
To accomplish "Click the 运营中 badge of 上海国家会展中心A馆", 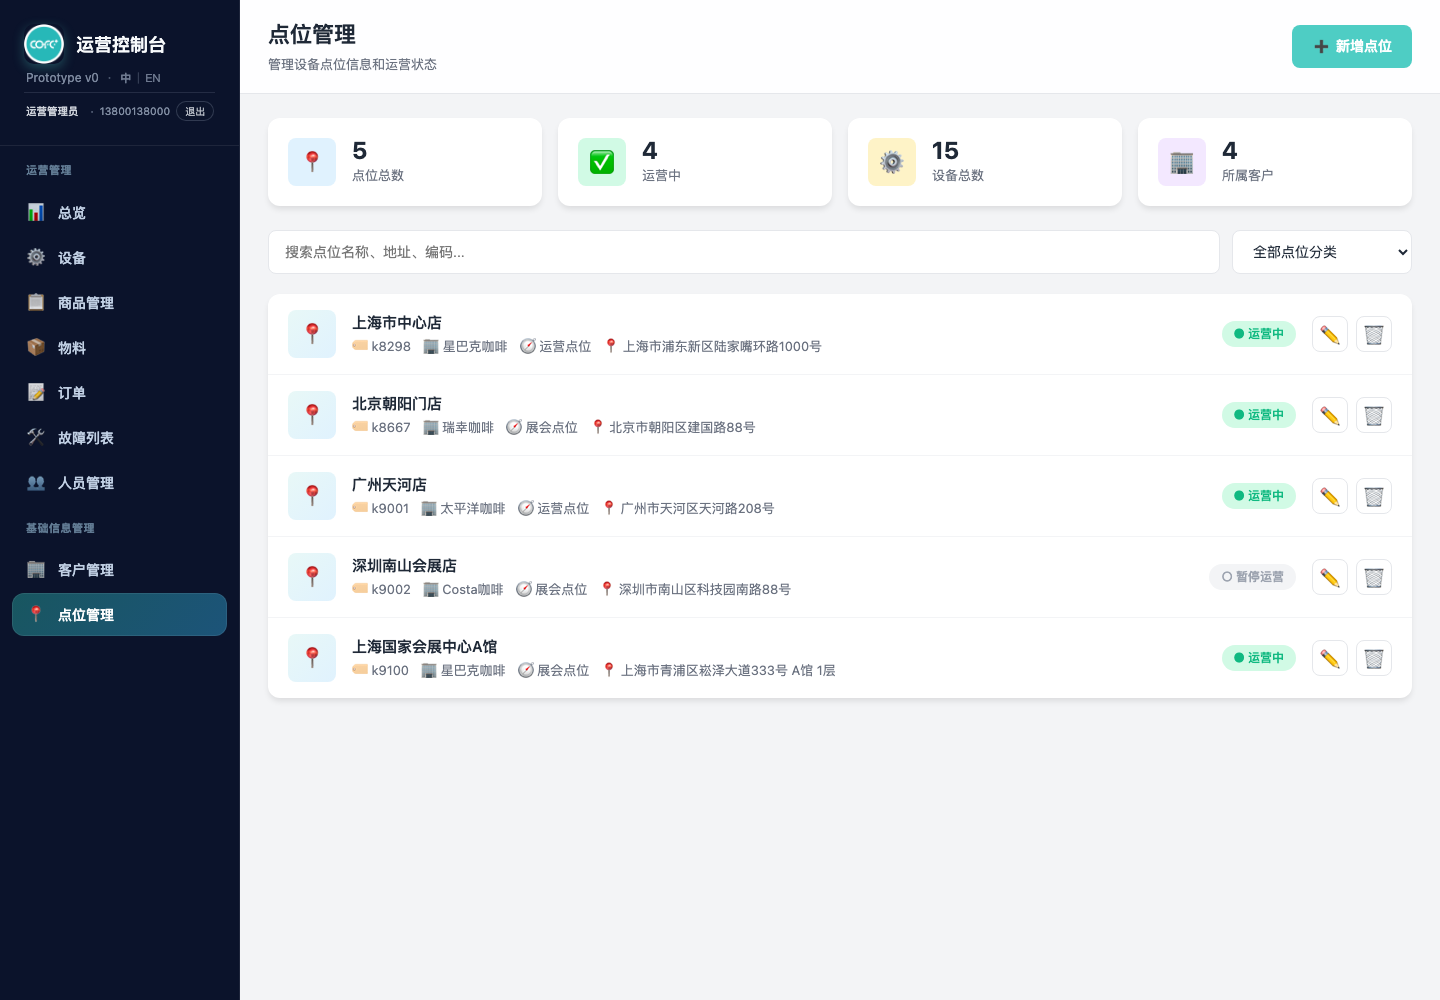I will pyautogui.click(x=1259, y=658).
